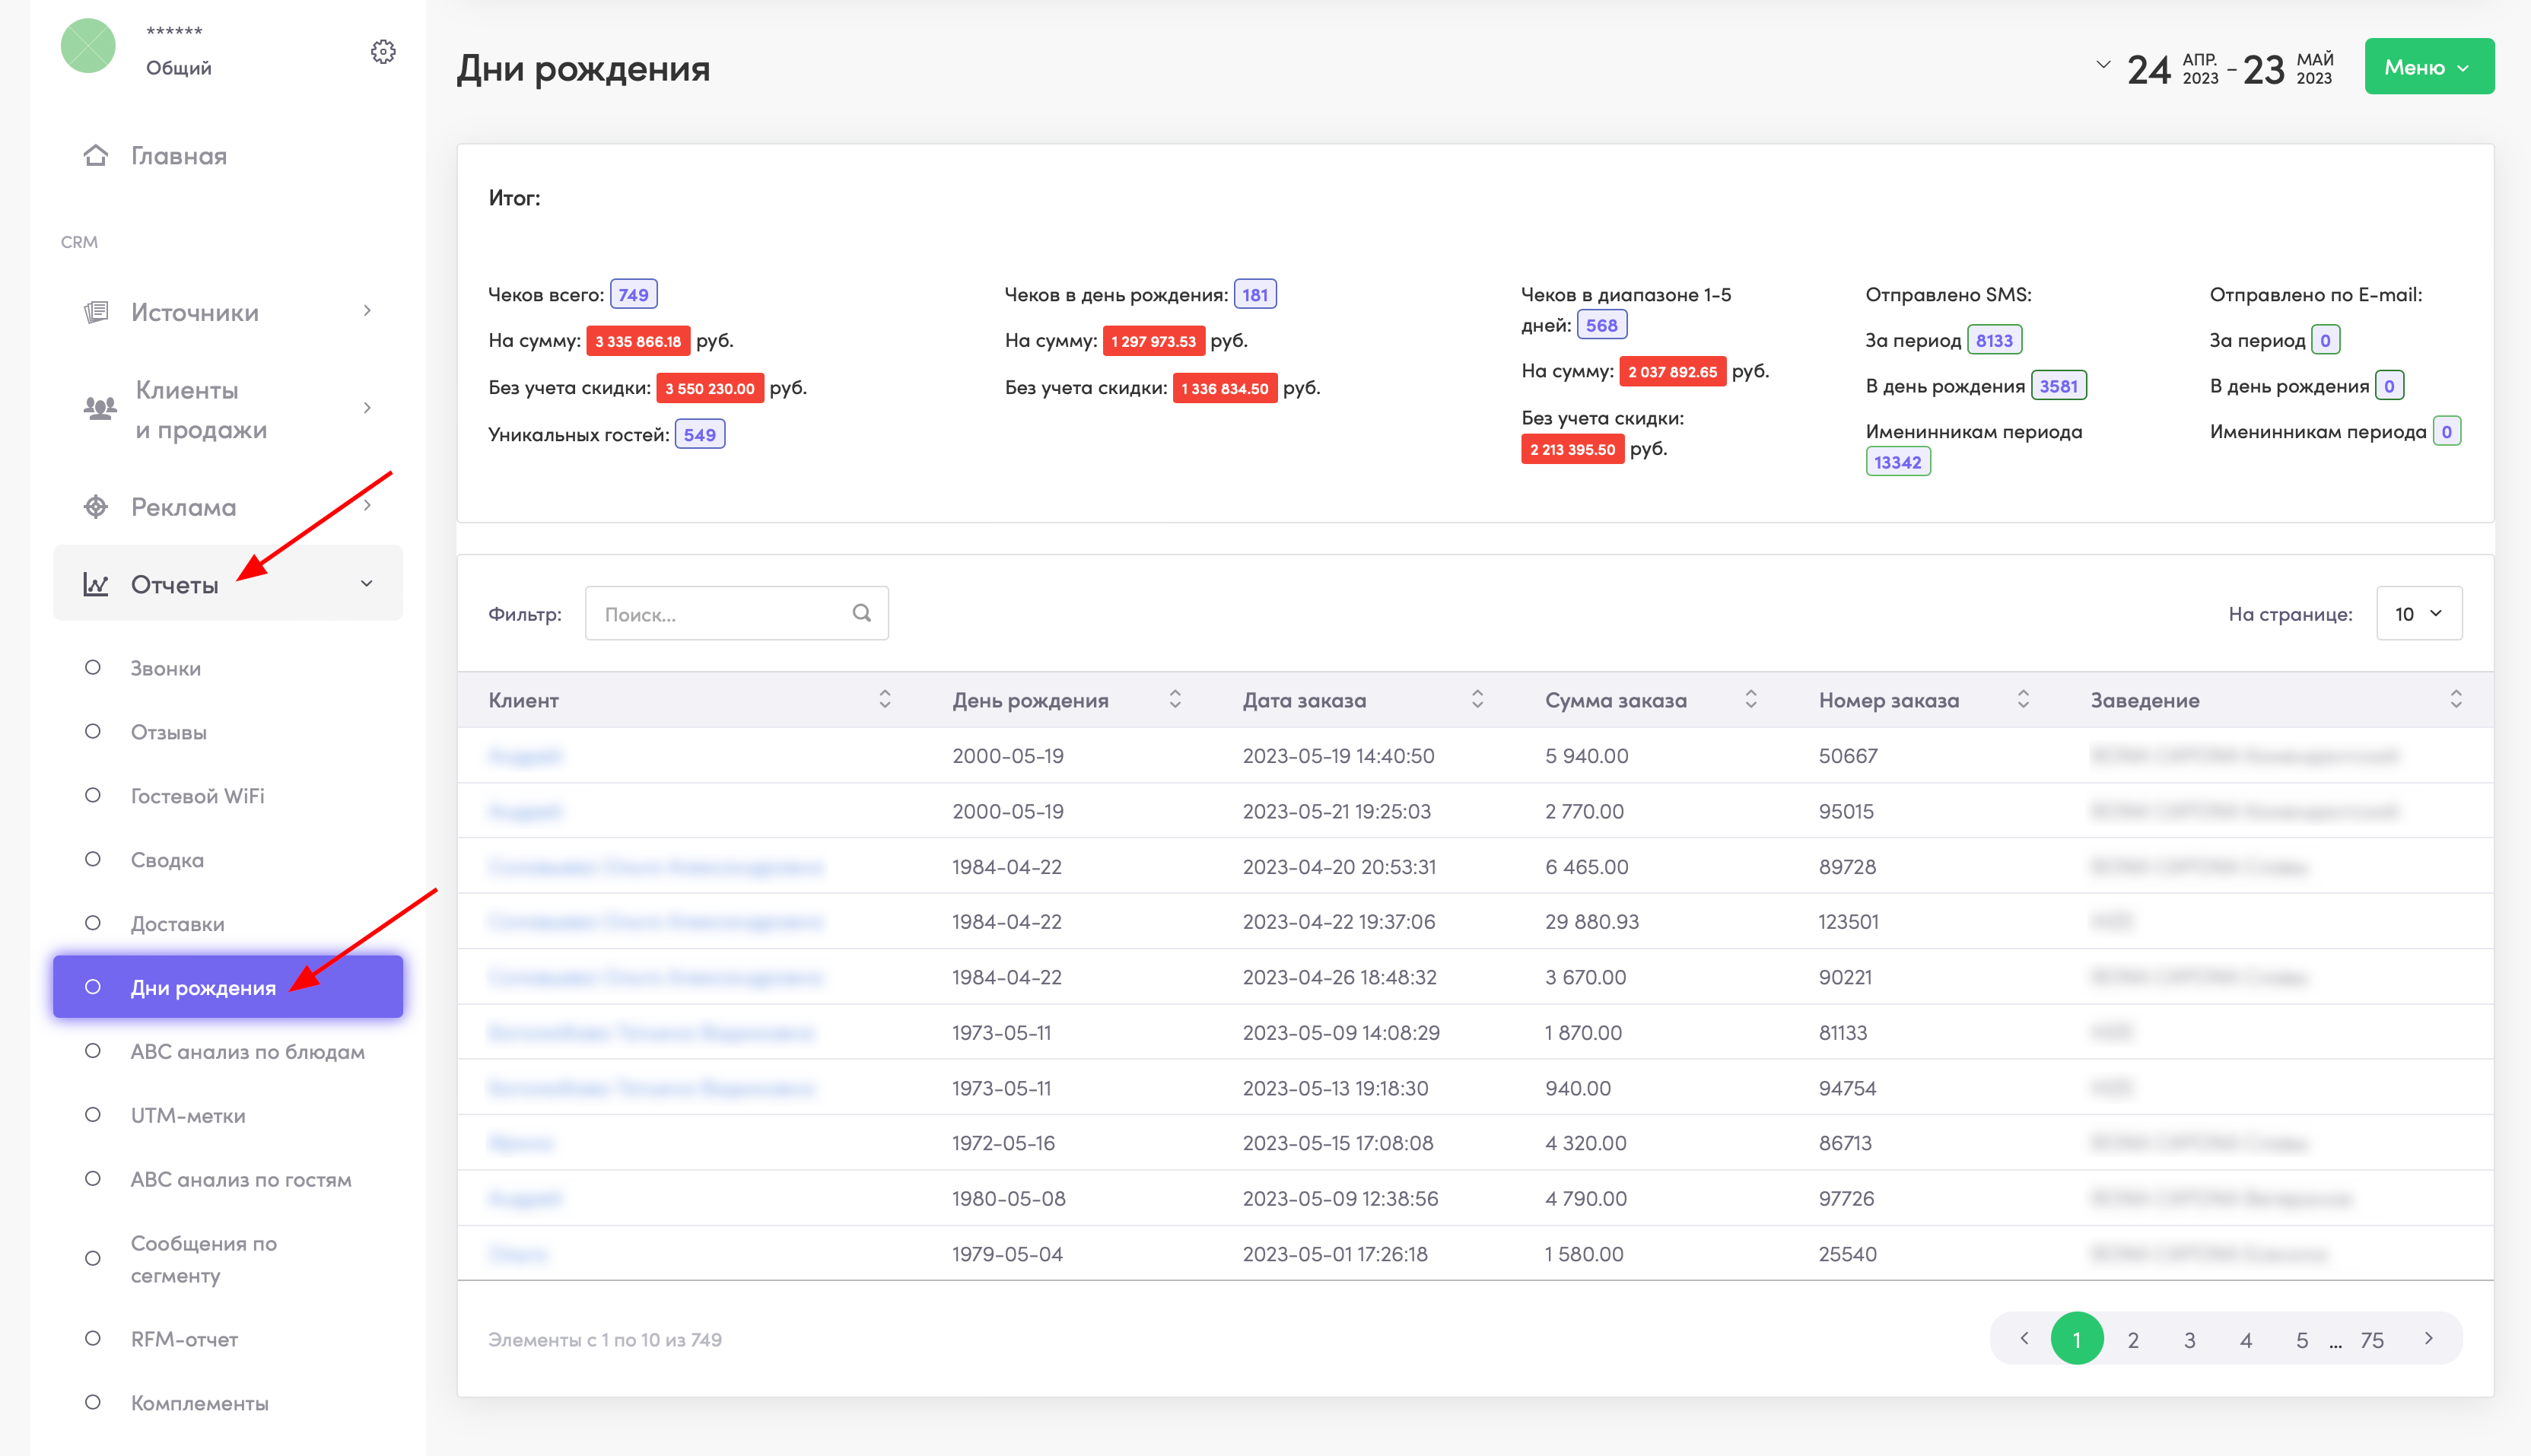The height and width of the screenshot is (1456, 2531).
Task: Go to page 4 of results
Action: tap(2246, 1339)
